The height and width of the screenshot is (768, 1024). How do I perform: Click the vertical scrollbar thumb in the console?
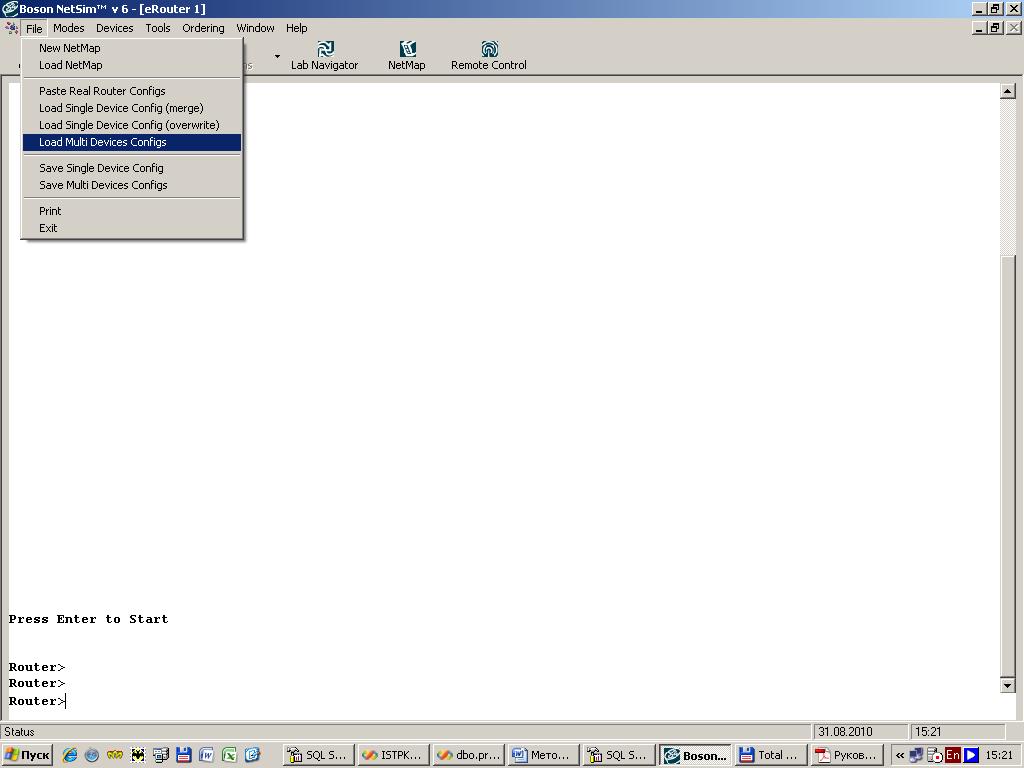(1007, 466)
